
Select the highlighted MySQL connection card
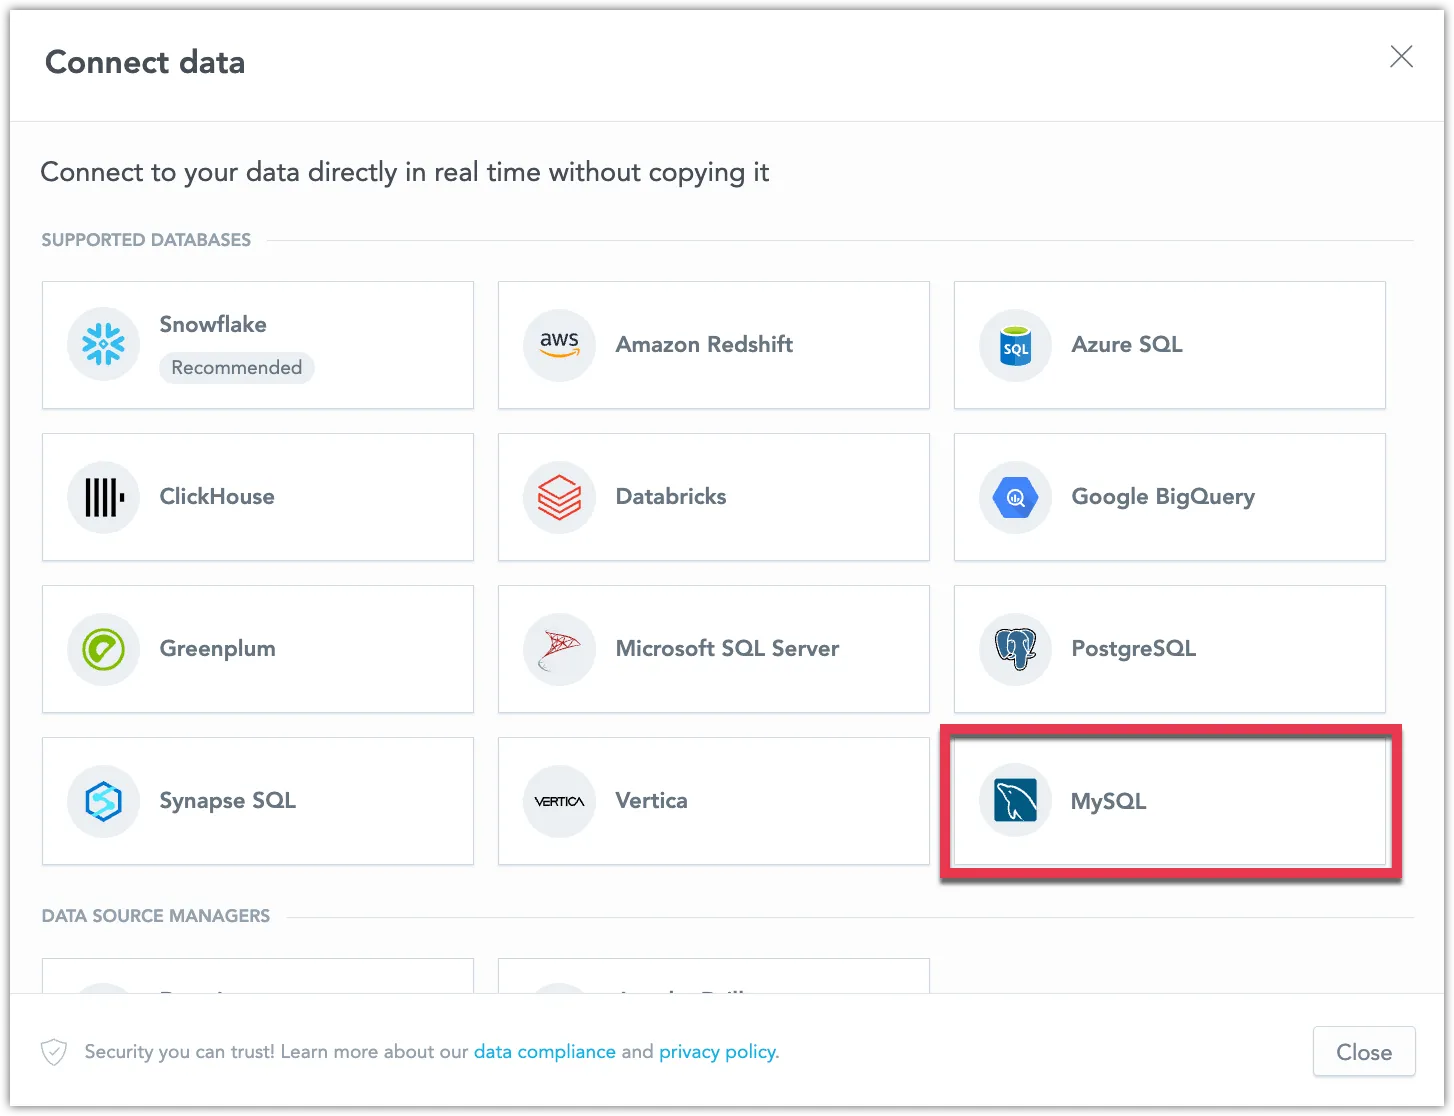coord(1170,800)
